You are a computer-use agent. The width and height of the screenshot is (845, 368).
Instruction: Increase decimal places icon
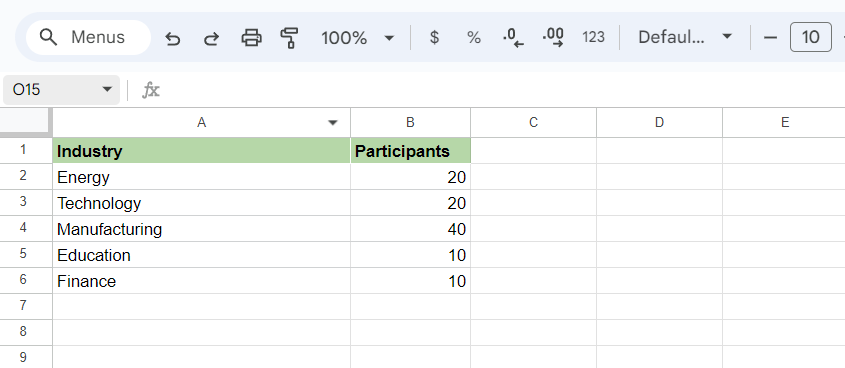click(x=553, y=38)
